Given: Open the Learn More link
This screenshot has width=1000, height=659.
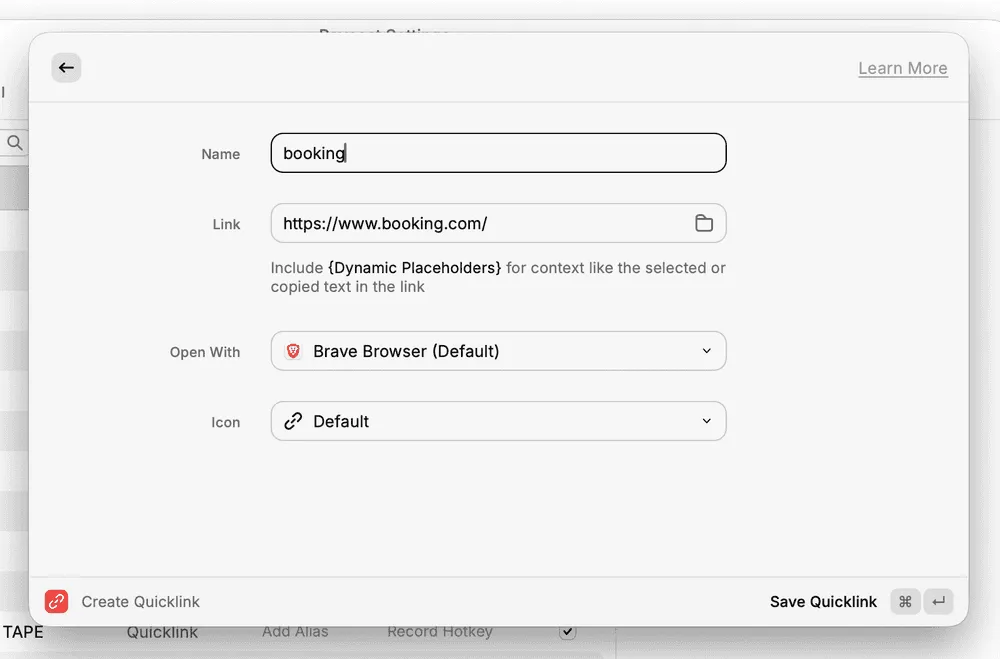Looking at the screenshot, I should (902, 68).
